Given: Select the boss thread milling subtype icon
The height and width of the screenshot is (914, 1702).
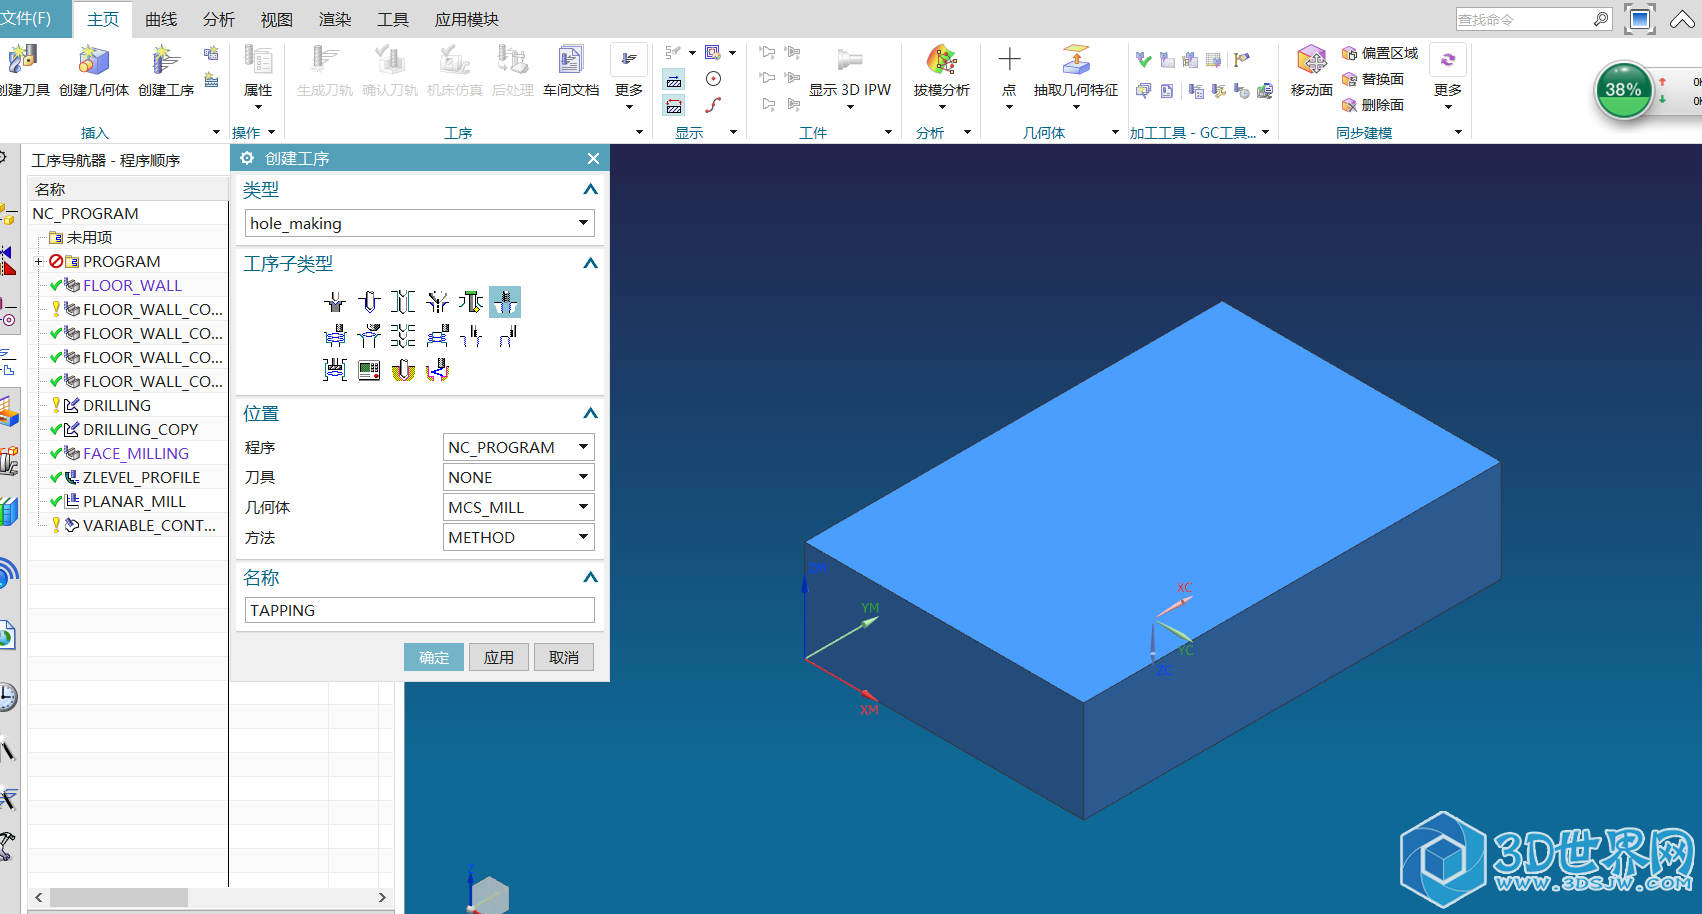Looking at the screenshot, I should 507,336.
